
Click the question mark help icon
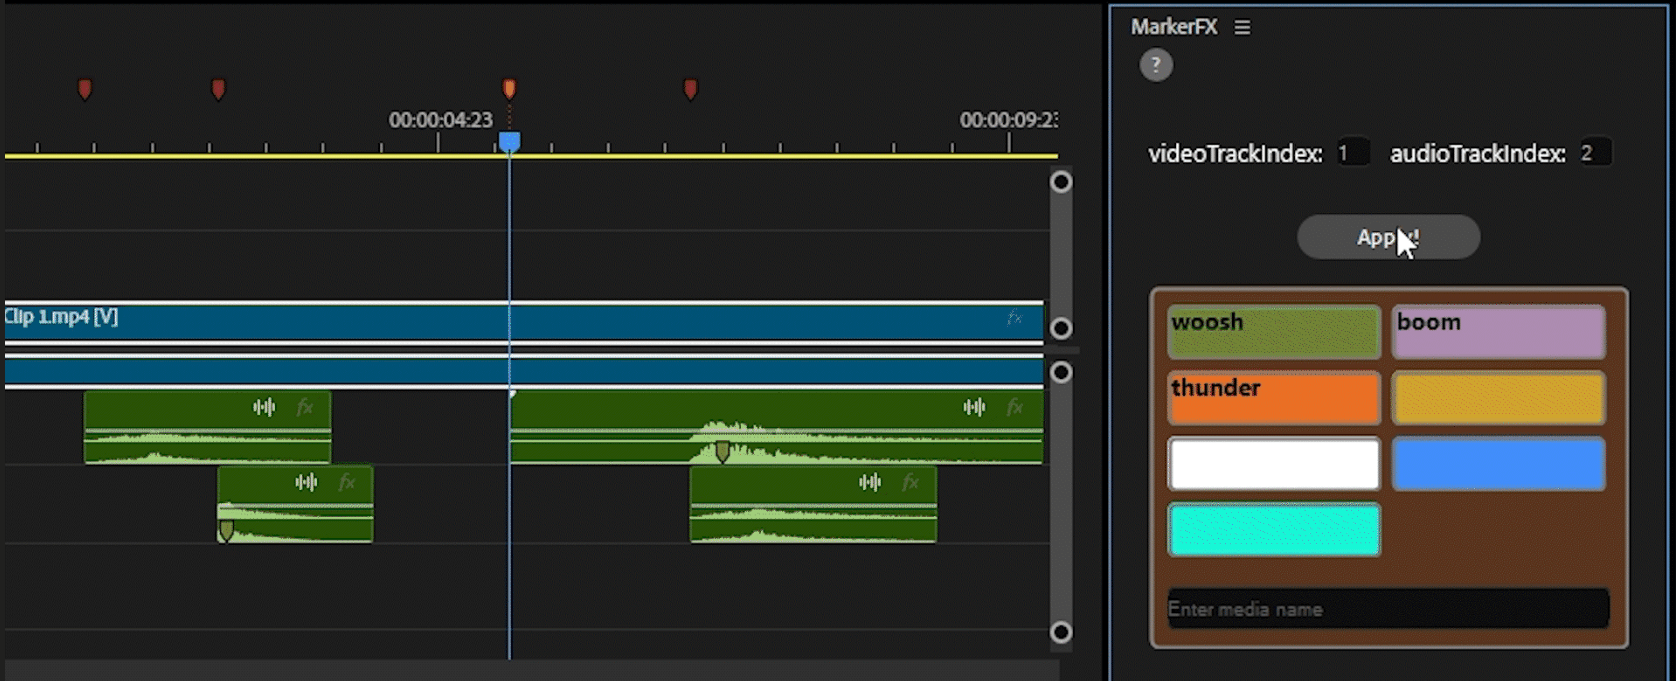[x=1156, y=66]
